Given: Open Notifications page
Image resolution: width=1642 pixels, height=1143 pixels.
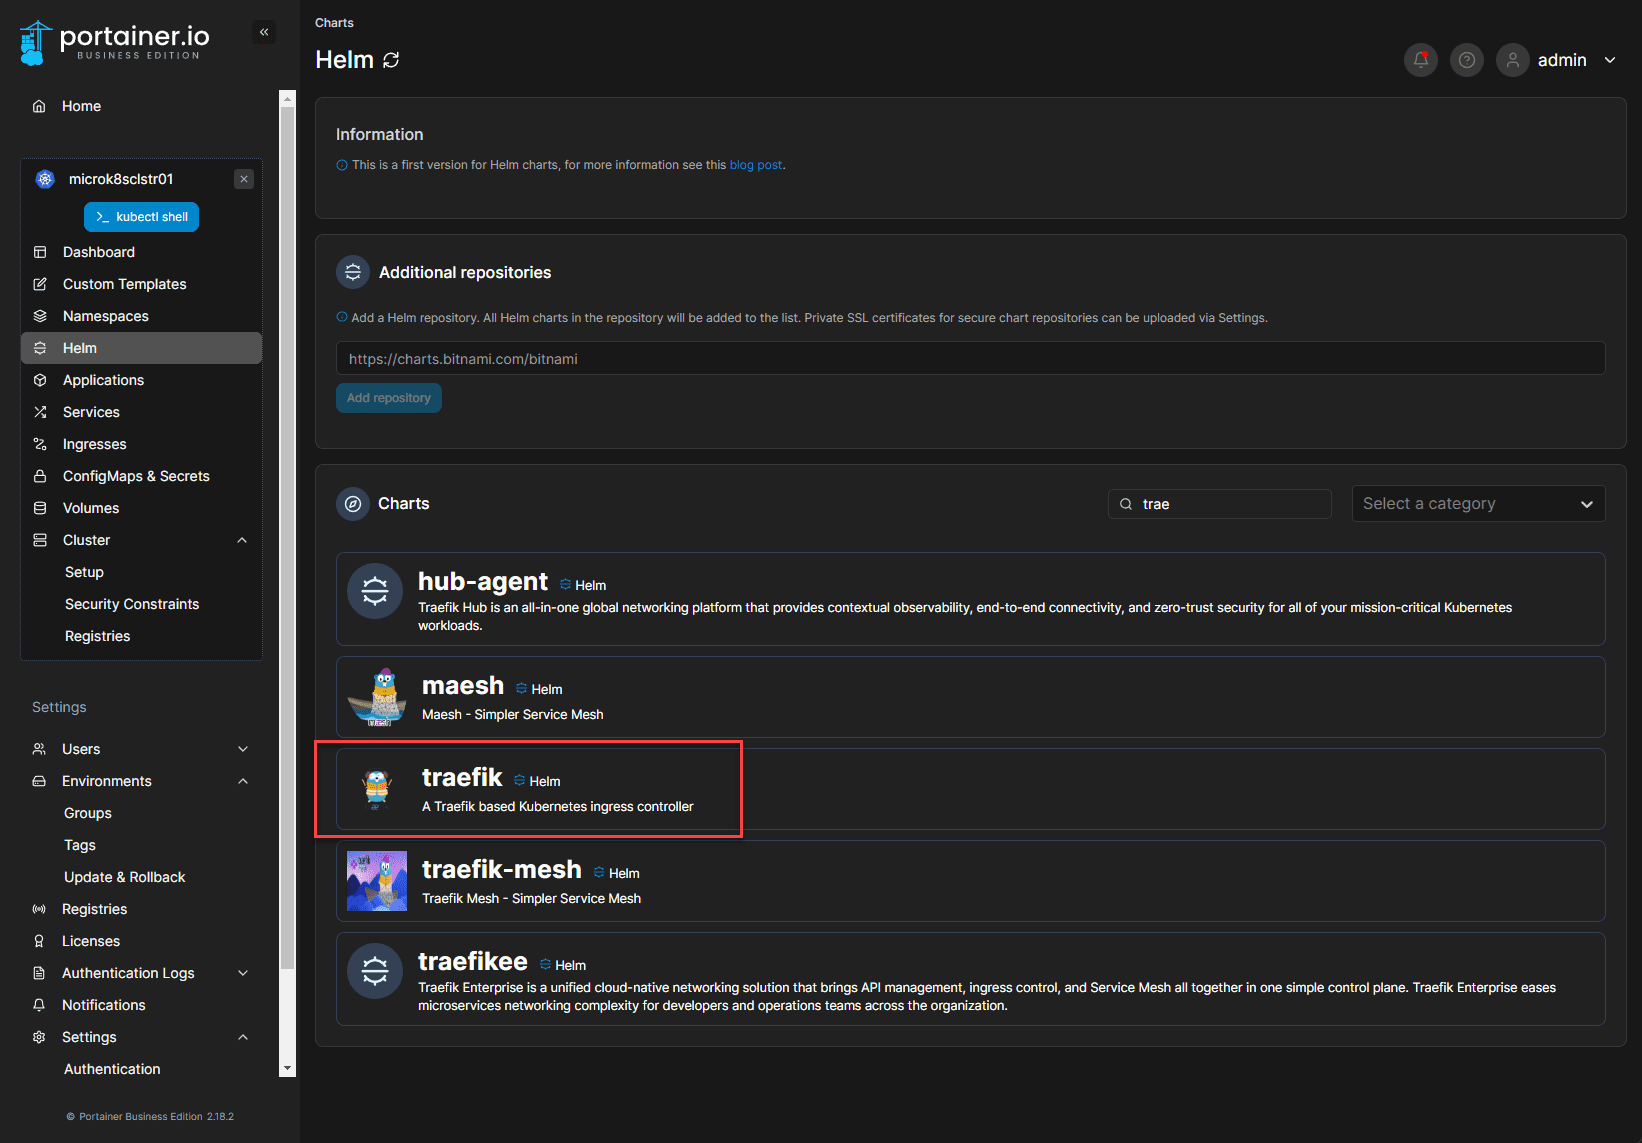Looking at the screenshot, I should pyautogui.click(x=104, y=1005).
